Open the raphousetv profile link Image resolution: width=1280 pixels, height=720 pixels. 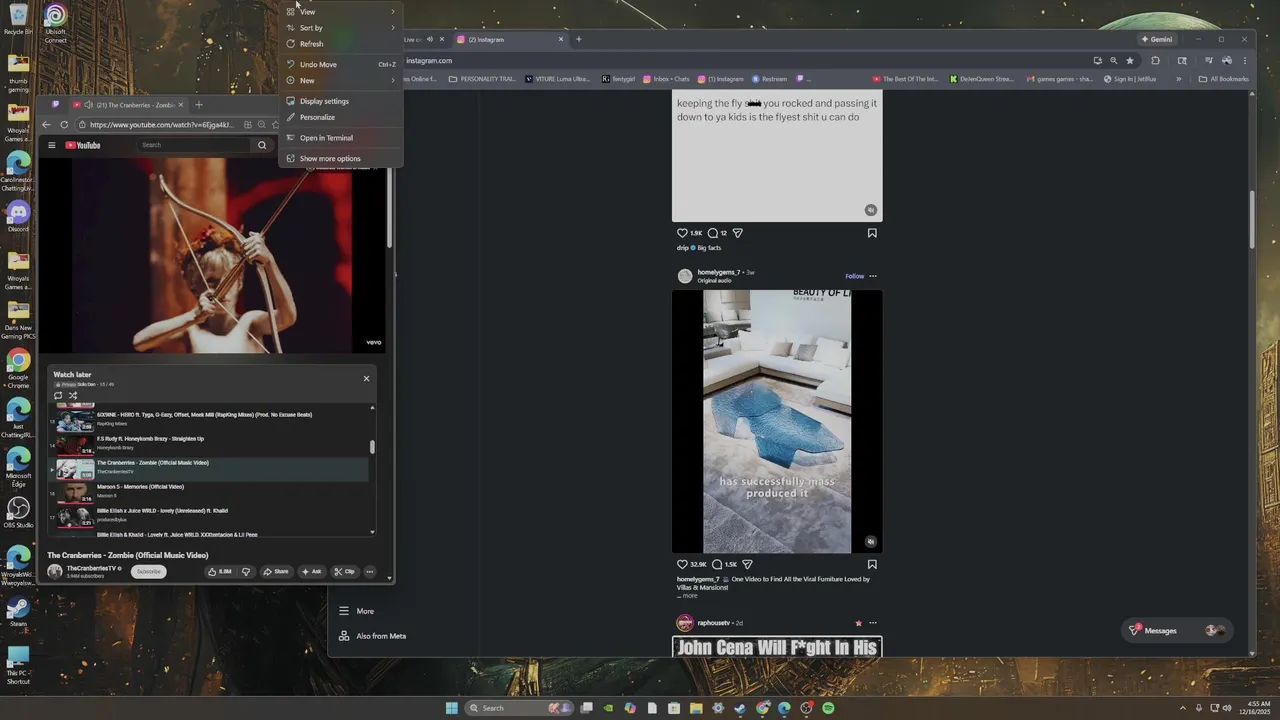714,623
